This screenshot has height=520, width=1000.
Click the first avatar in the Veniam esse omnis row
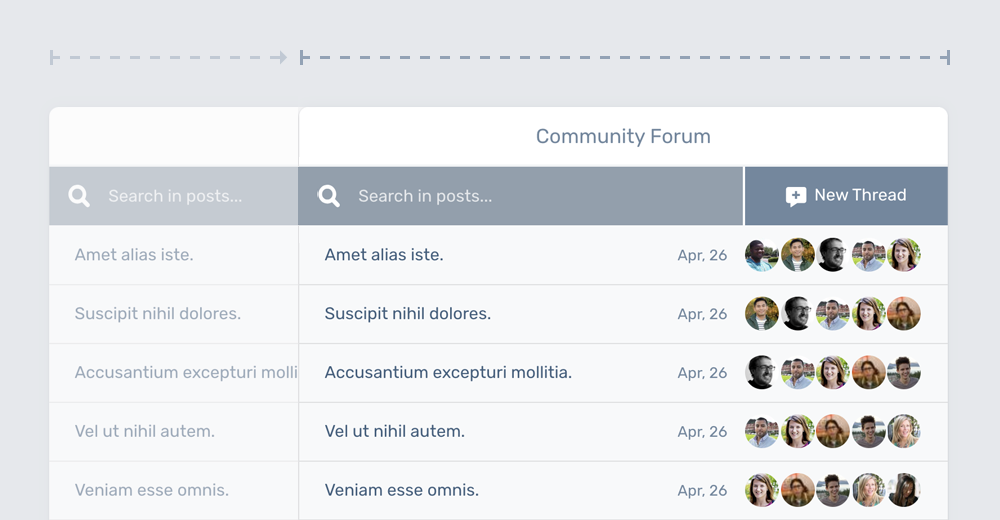[762, 491]
